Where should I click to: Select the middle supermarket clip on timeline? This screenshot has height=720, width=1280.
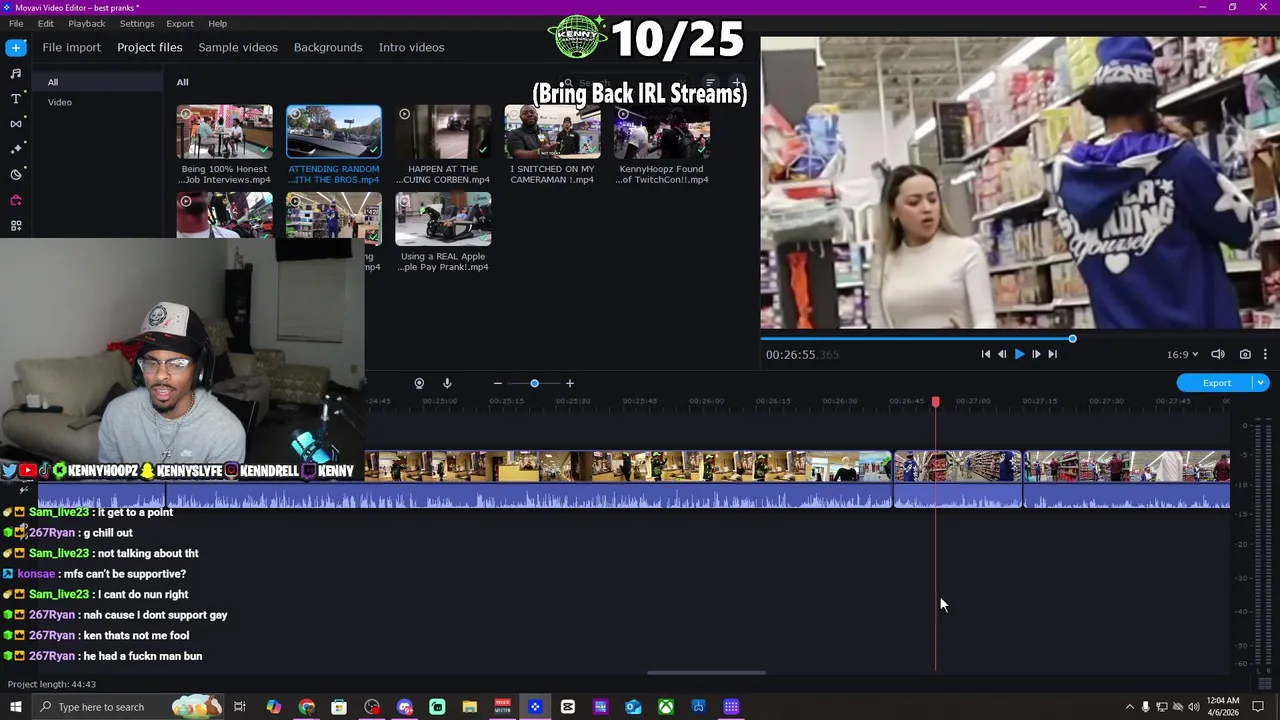[957, 480]
